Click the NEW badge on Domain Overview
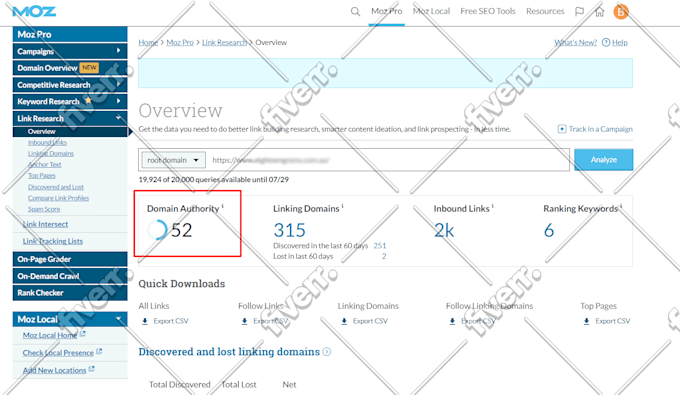The image size is (680, 395). pos(89,68)
